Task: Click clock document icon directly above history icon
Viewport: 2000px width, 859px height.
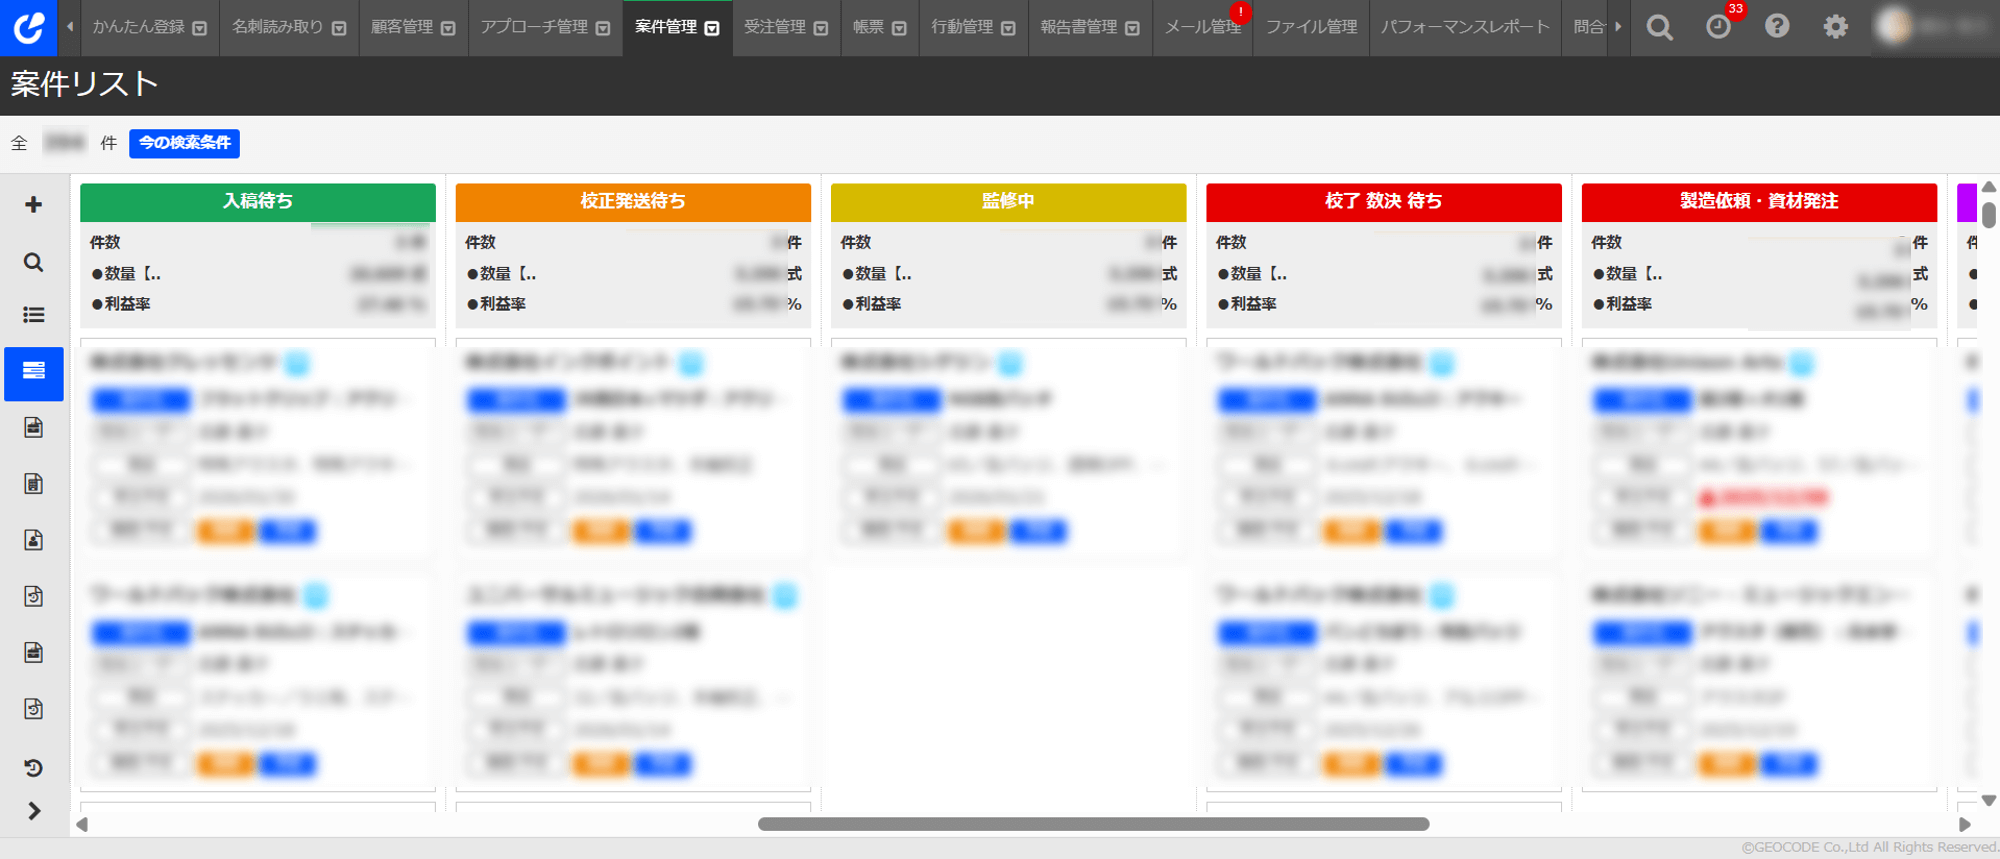Action: (33, 709)
